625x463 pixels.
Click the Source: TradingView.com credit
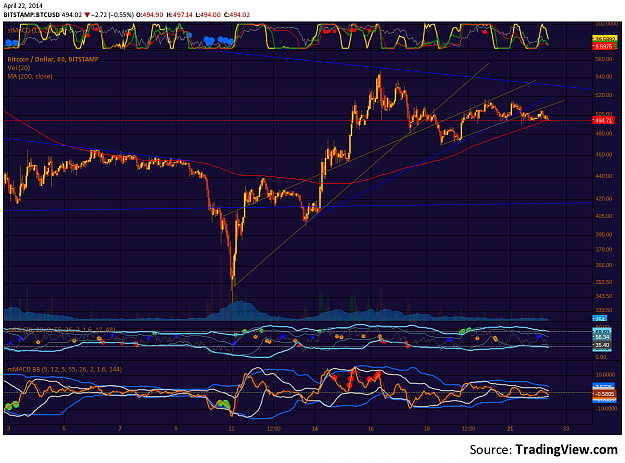[543, 449]
